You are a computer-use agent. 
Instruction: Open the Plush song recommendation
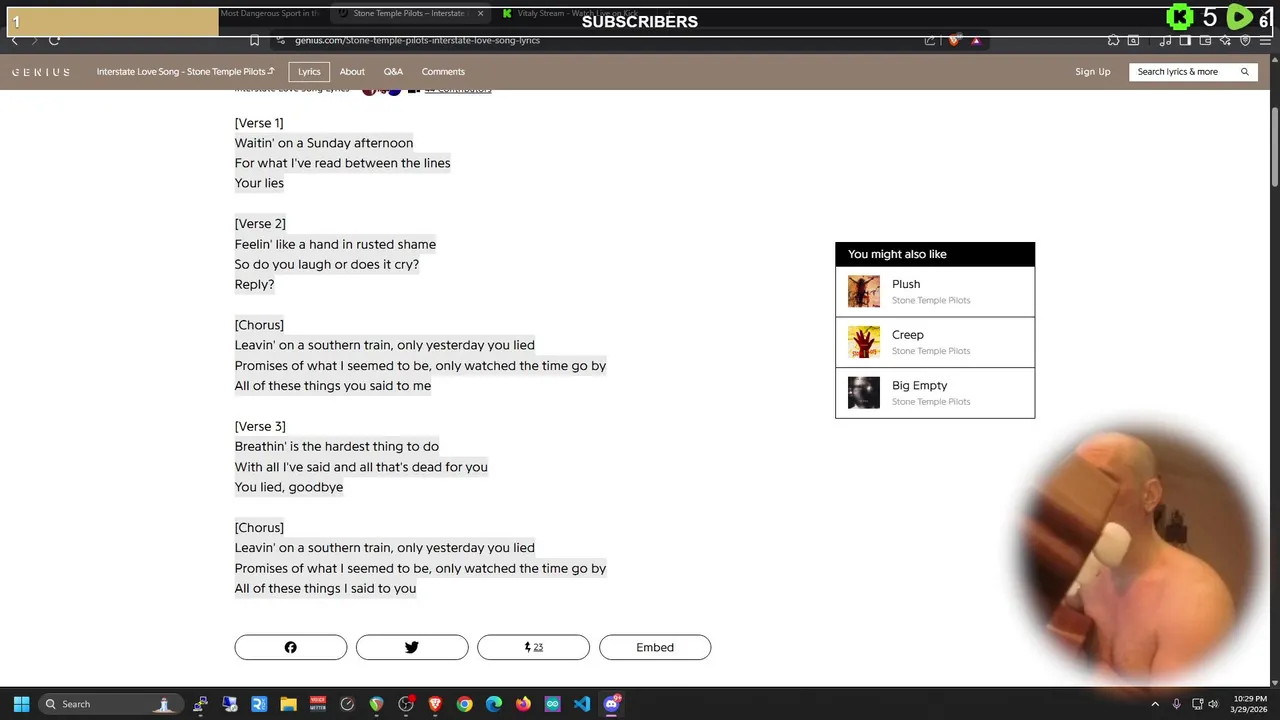pos(935,292)
